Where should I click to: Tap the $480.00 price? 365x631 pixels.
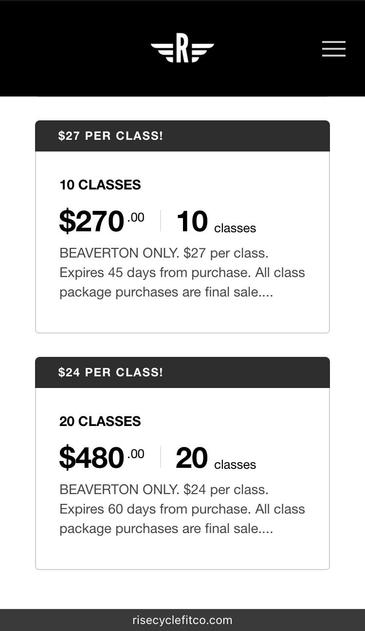click(x=102, y=458)
